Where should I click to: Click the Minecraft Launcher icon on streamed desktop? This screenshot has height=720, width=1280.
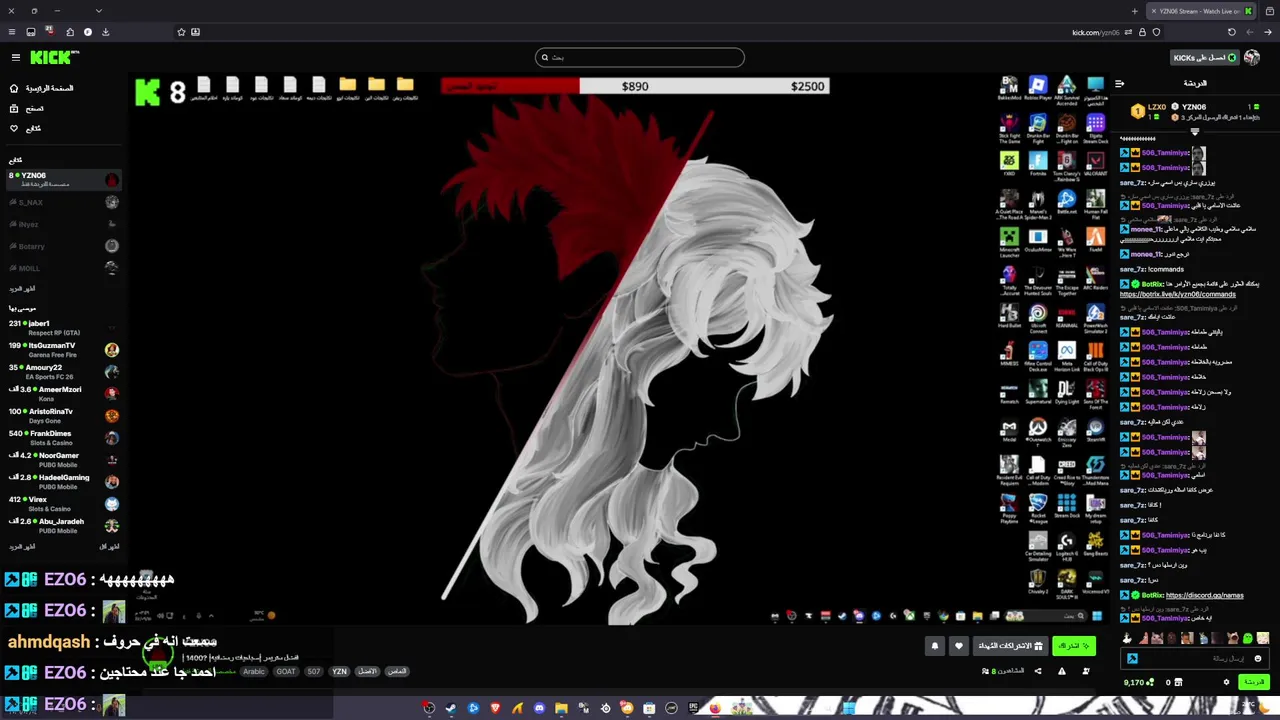[1009, 242]
